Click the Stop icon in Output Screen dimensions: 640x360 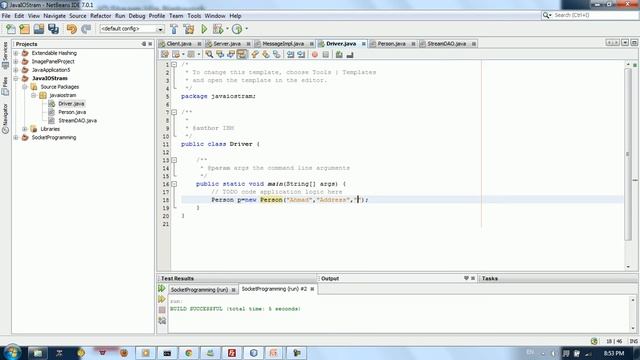tap(162, 310)
